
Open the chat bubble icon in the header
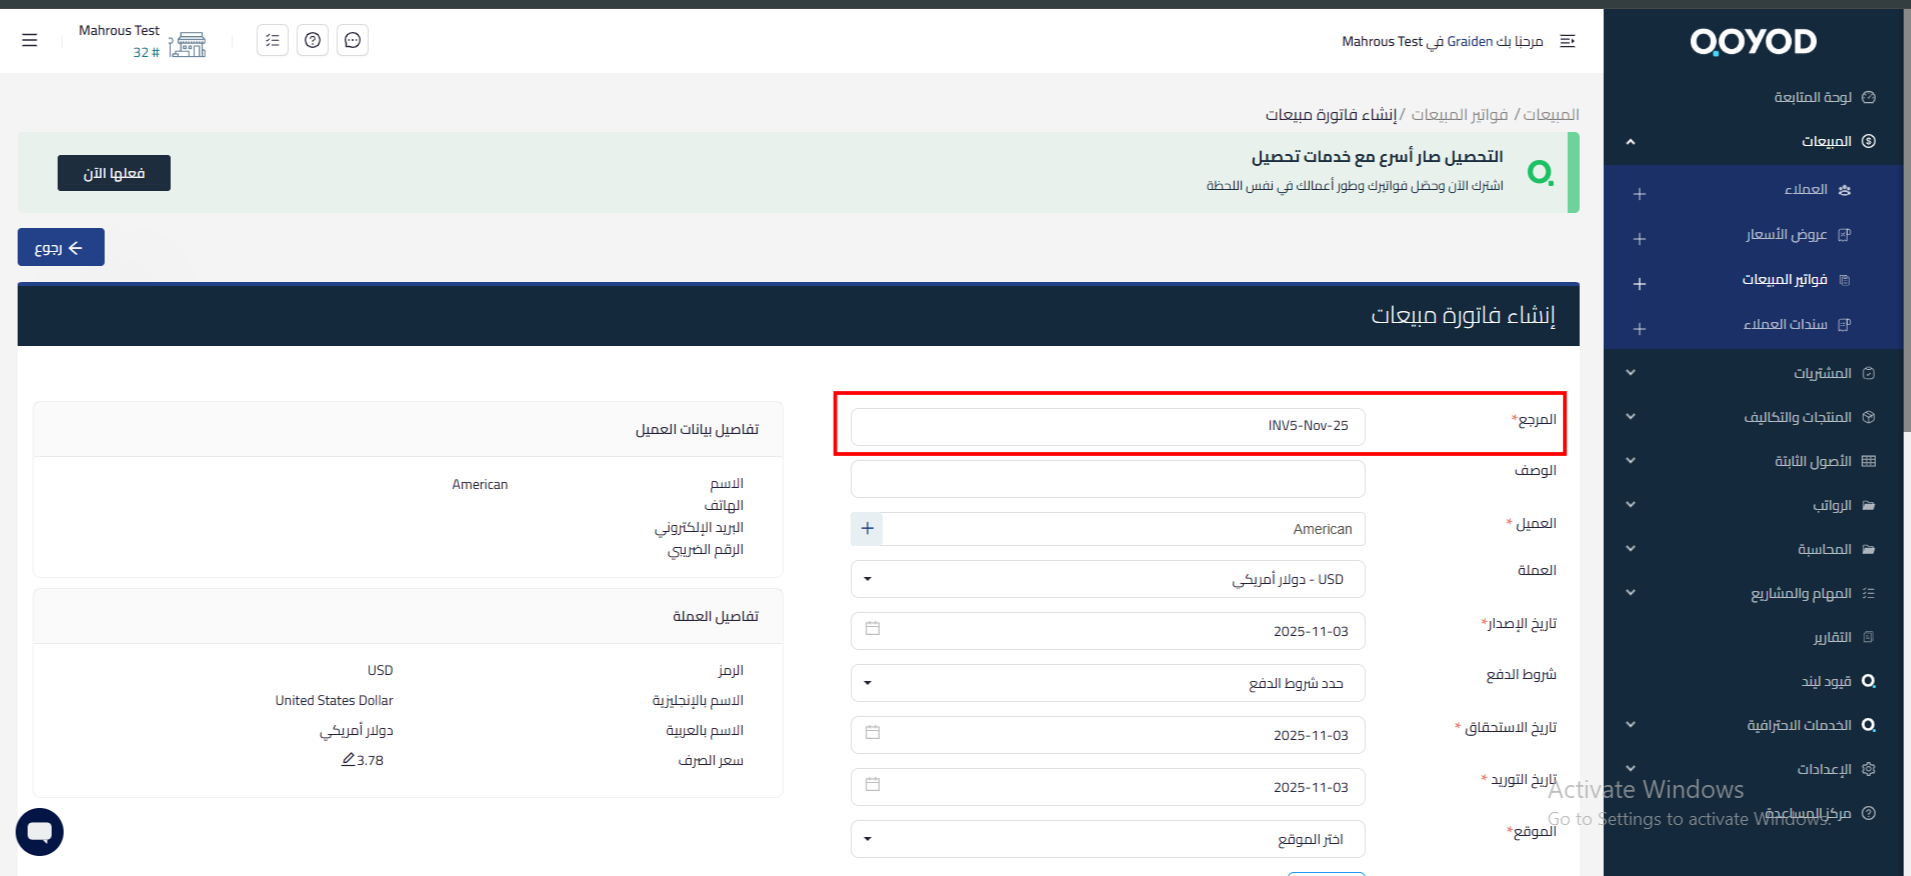click(x=353, y=40)
